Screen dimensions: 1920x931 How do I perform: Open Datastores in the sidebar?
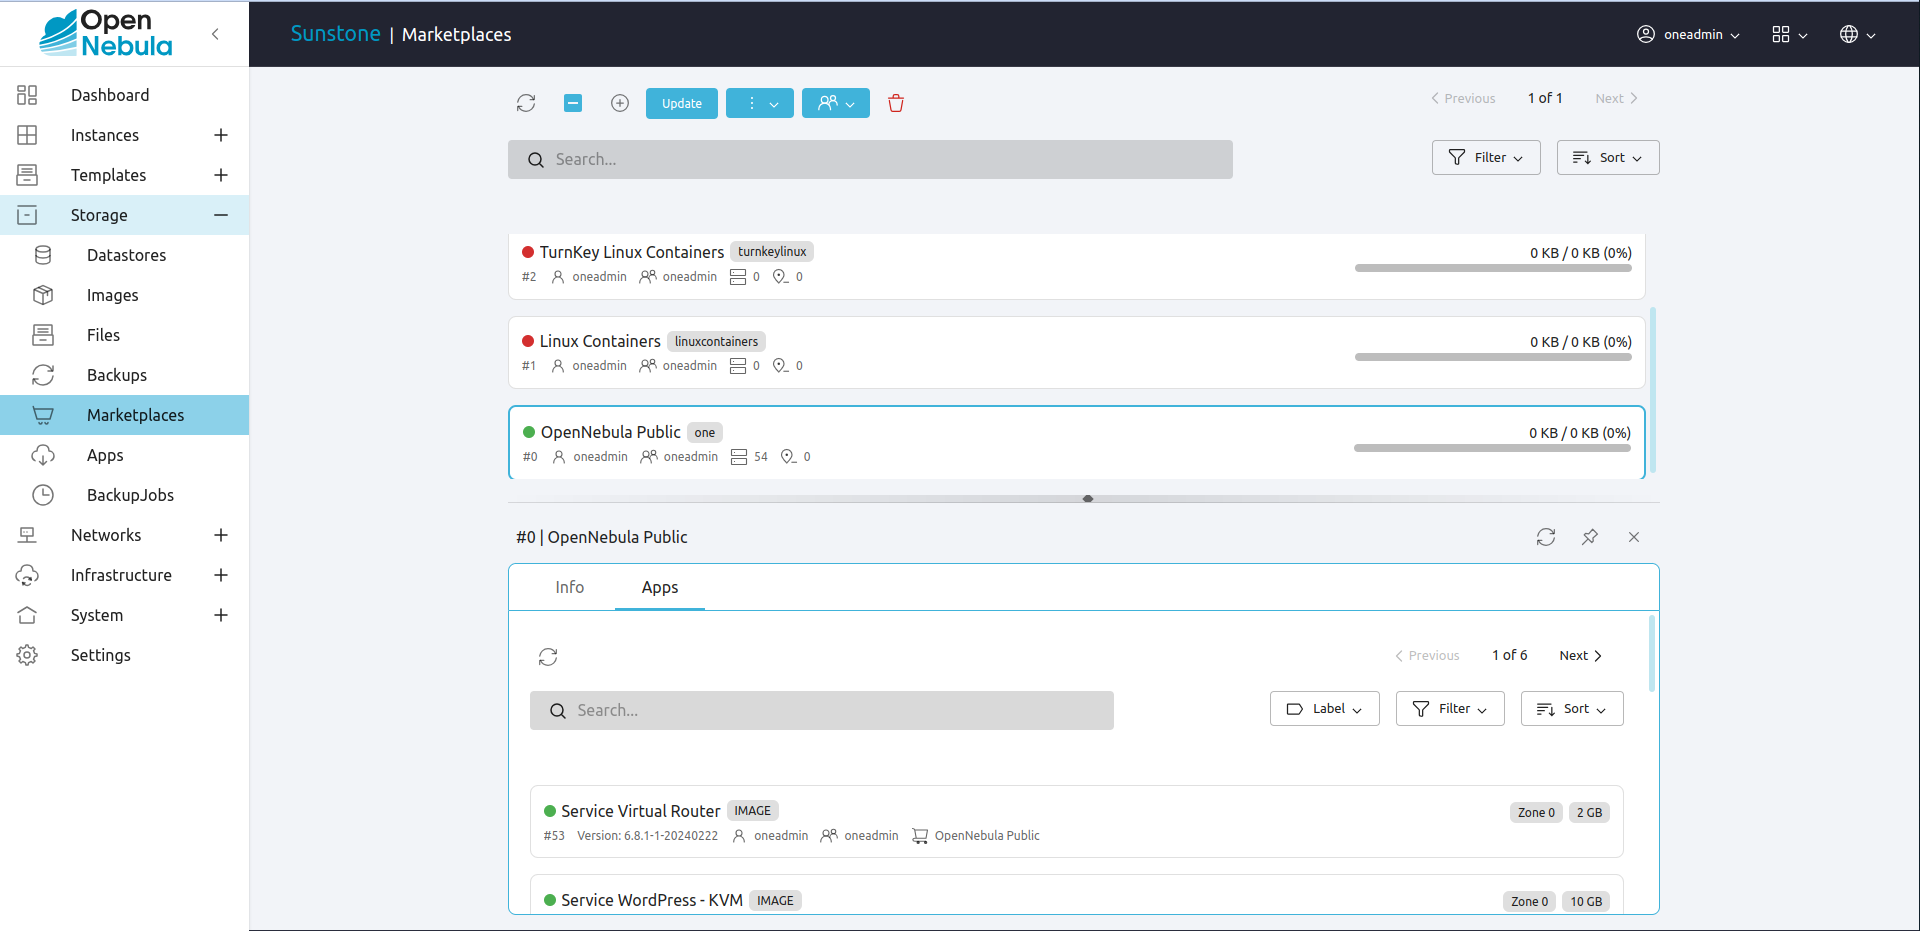[x=124, y=255]
